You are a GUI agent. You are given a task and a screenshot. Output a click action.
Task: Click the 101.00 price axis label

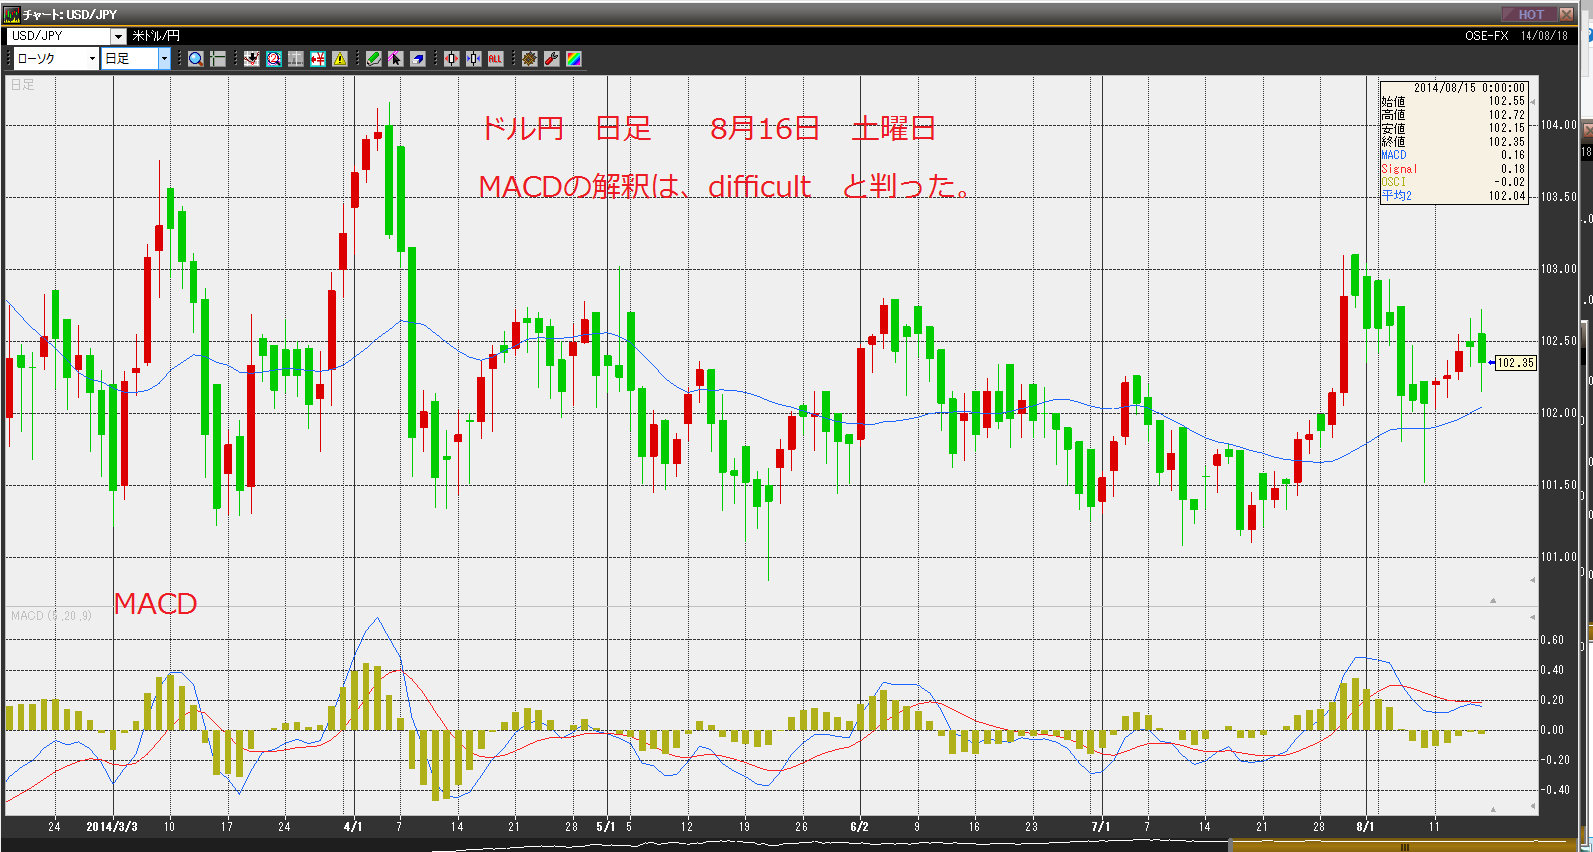click(x=1558, y=557)
